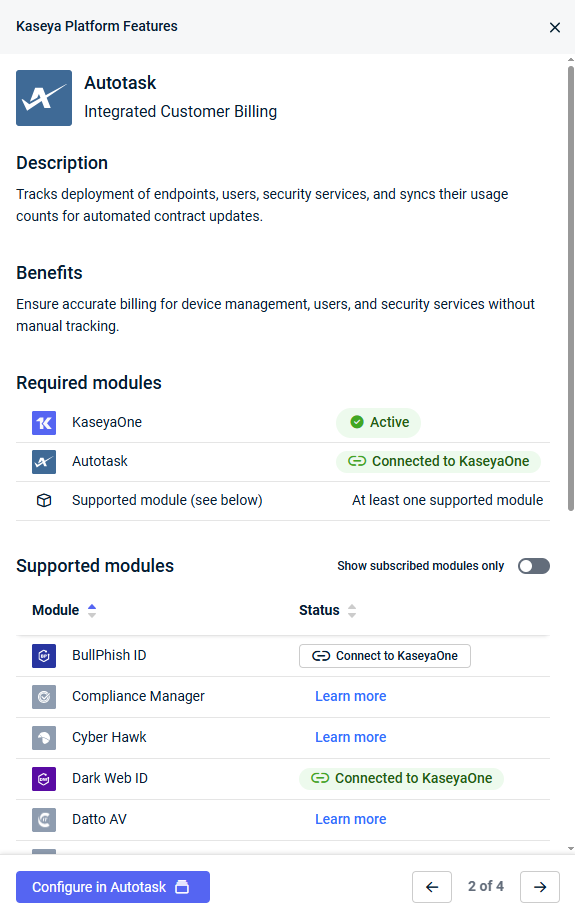Screen dimensions: 575x919
Task: Click the Autotask logo at the top
Action: click(x=44, y=98)
